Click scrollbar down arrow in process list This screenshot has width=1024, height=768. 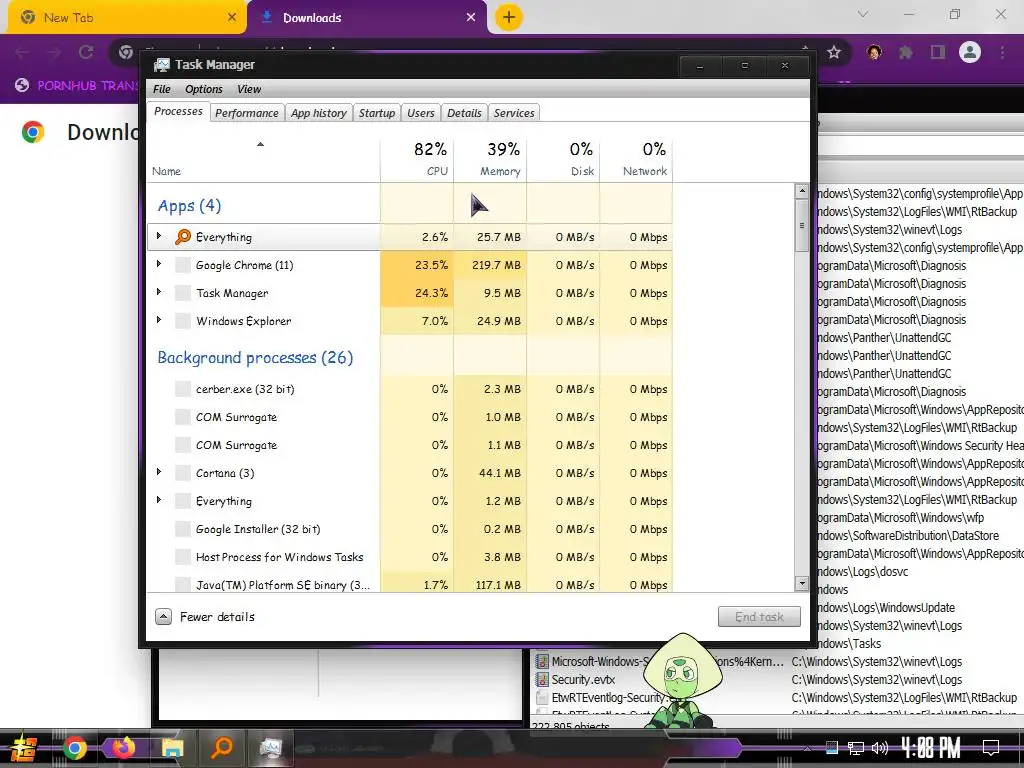(x=802, y=583)
